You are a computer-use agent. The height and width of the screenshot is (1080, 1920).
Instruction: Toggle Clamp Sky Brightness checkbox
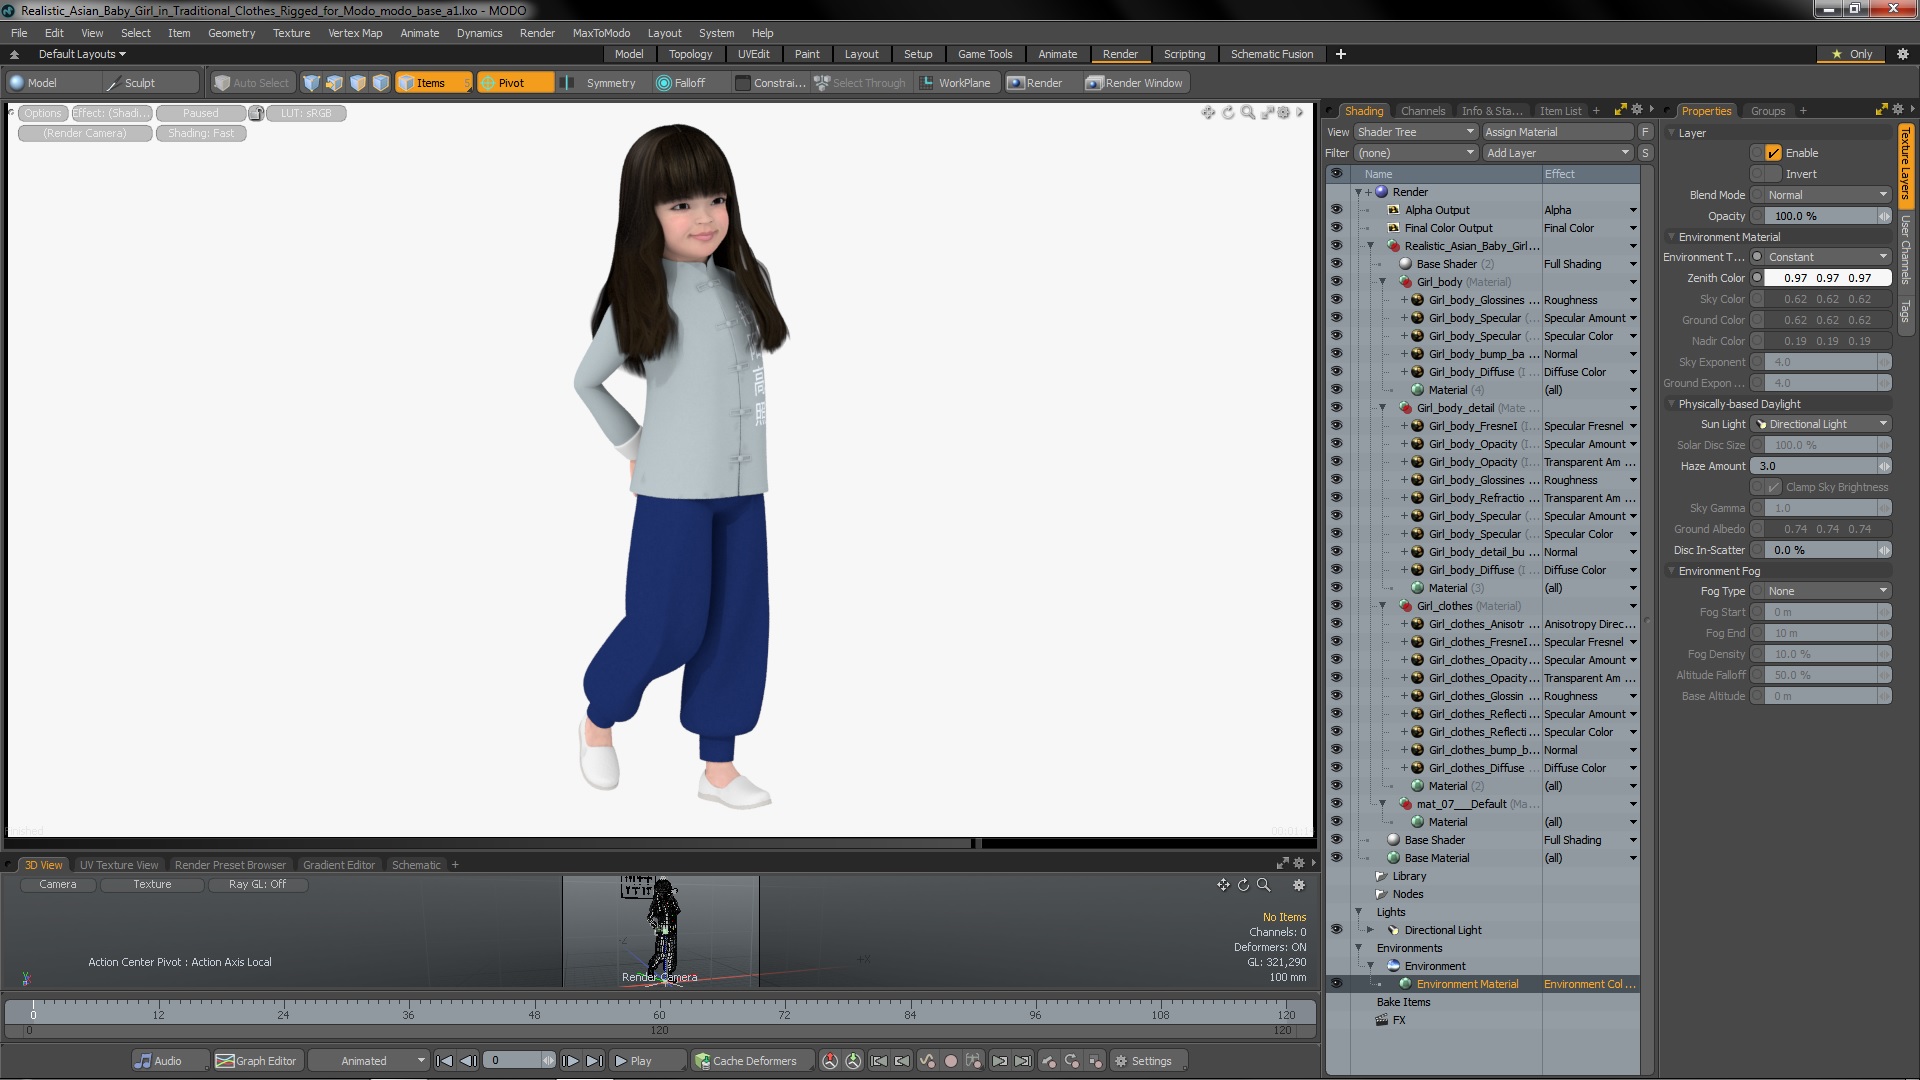pyautogui.click(x=1774, y=487)
